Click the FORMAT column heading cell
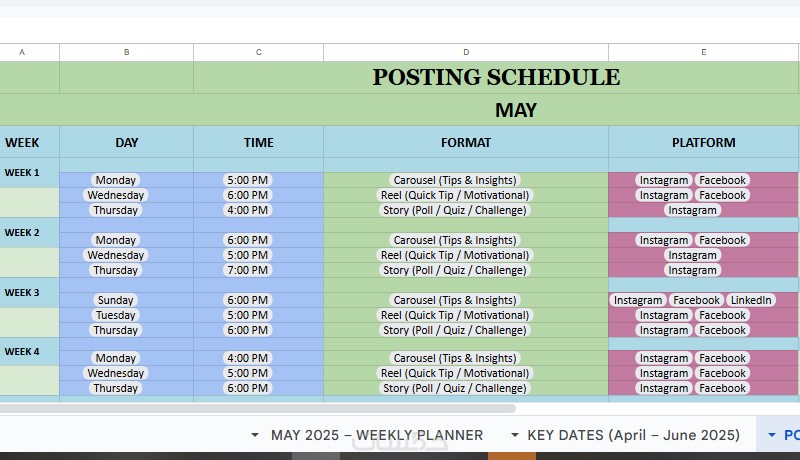800x460 pixels. pyautogui.click(x=465, y=143)
